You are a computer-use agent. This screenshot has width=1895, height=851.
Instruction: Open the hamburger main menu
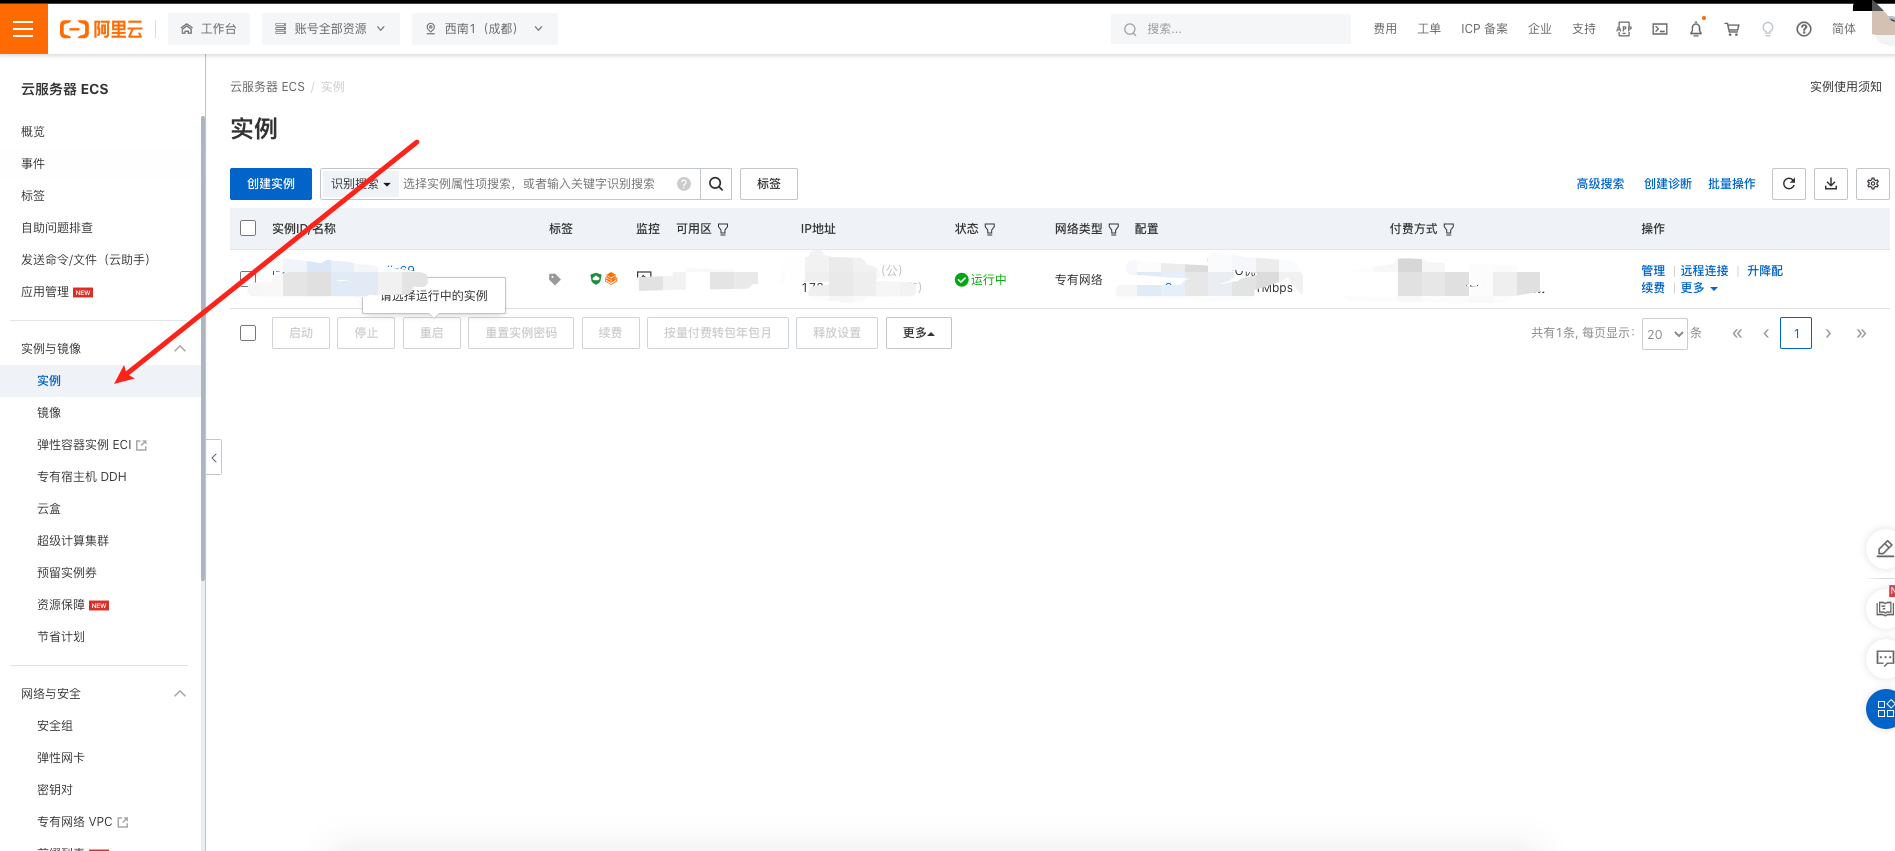click(x=23, y=29)
